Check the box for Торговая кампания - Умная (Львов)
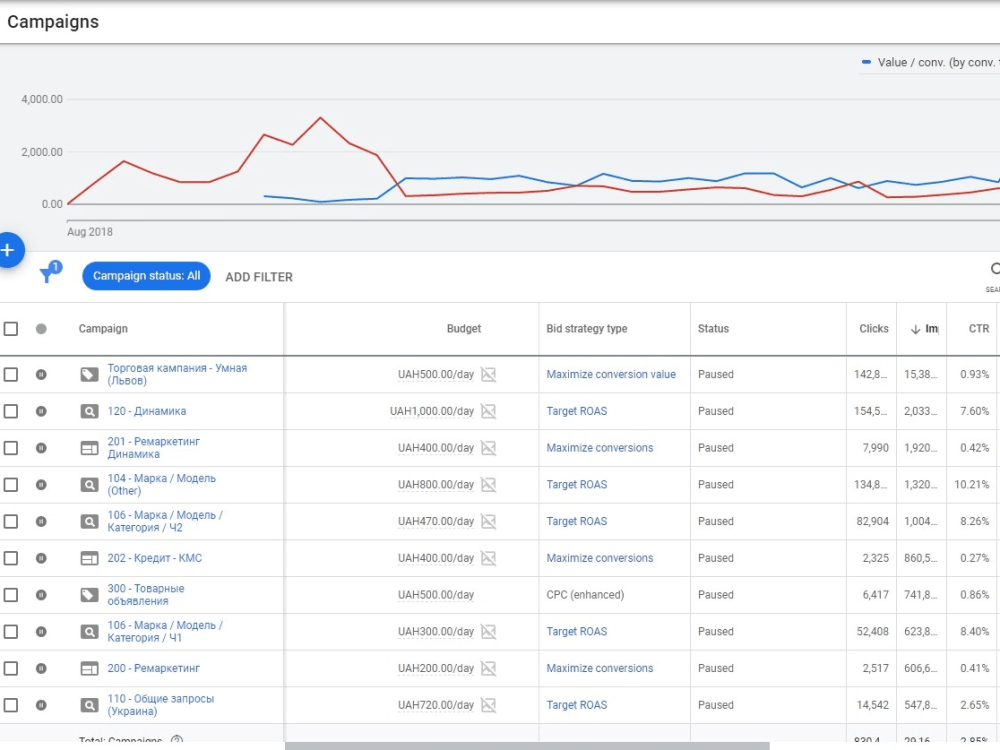The height and width of the screenshot is (750, 1000). point(11,374)
